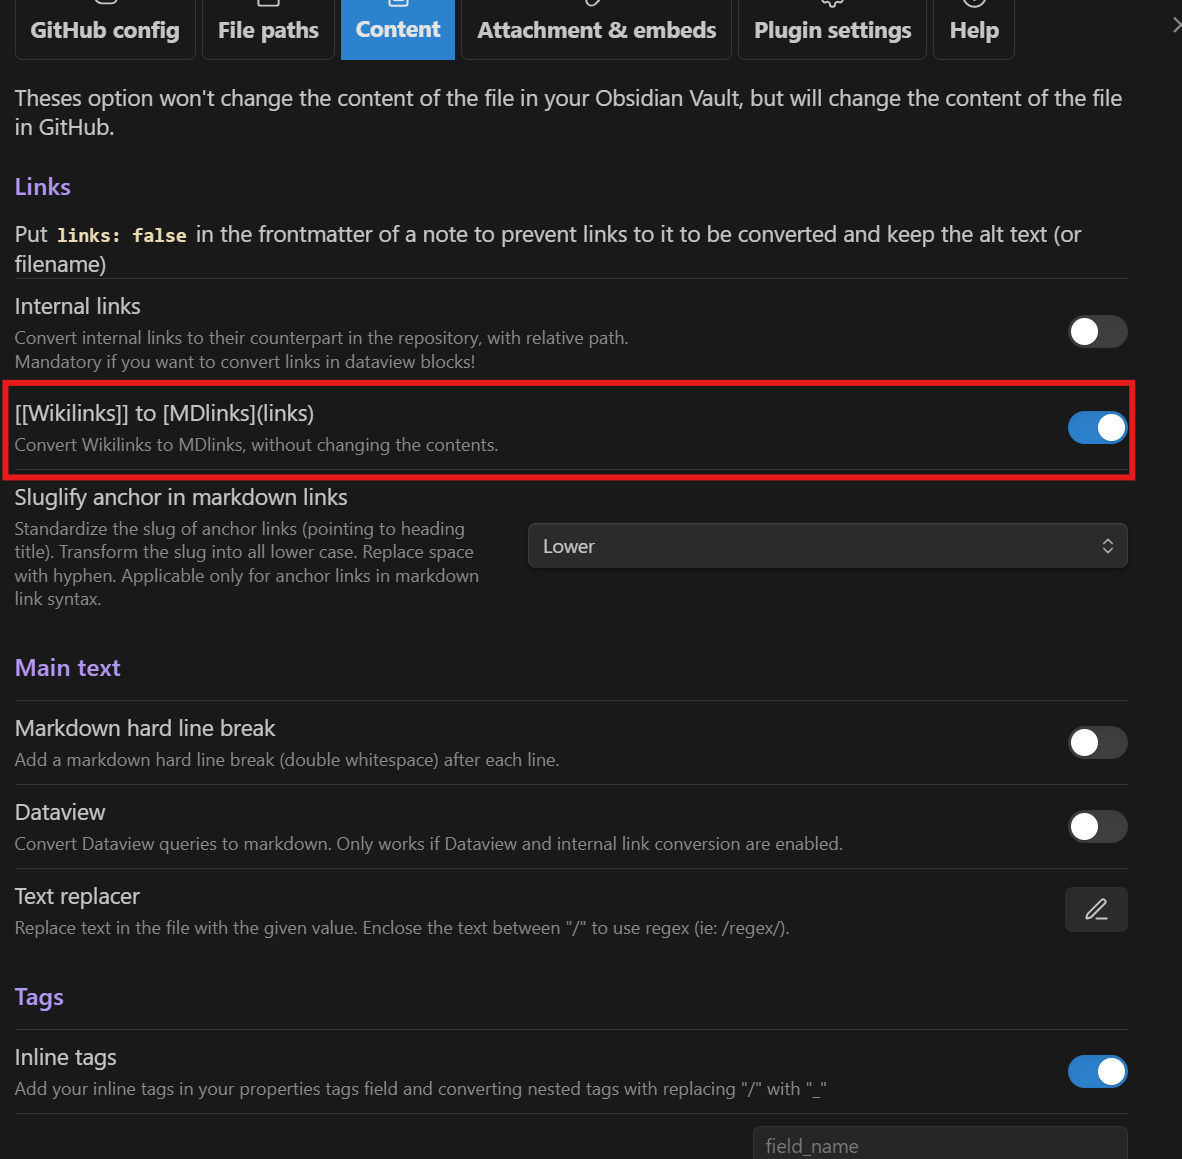Switch to the File paths tab

(x=268, y=29)
